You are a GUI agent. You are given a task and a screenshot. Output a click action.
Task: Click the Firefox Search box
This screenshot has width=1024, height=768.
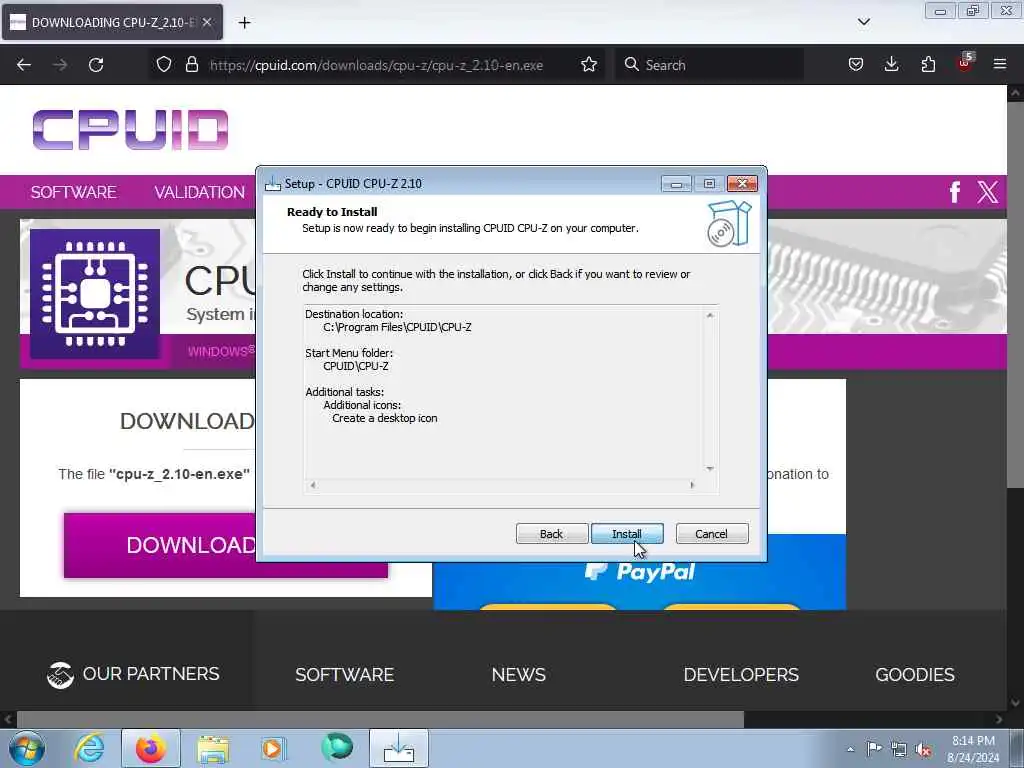pos(709,65)
